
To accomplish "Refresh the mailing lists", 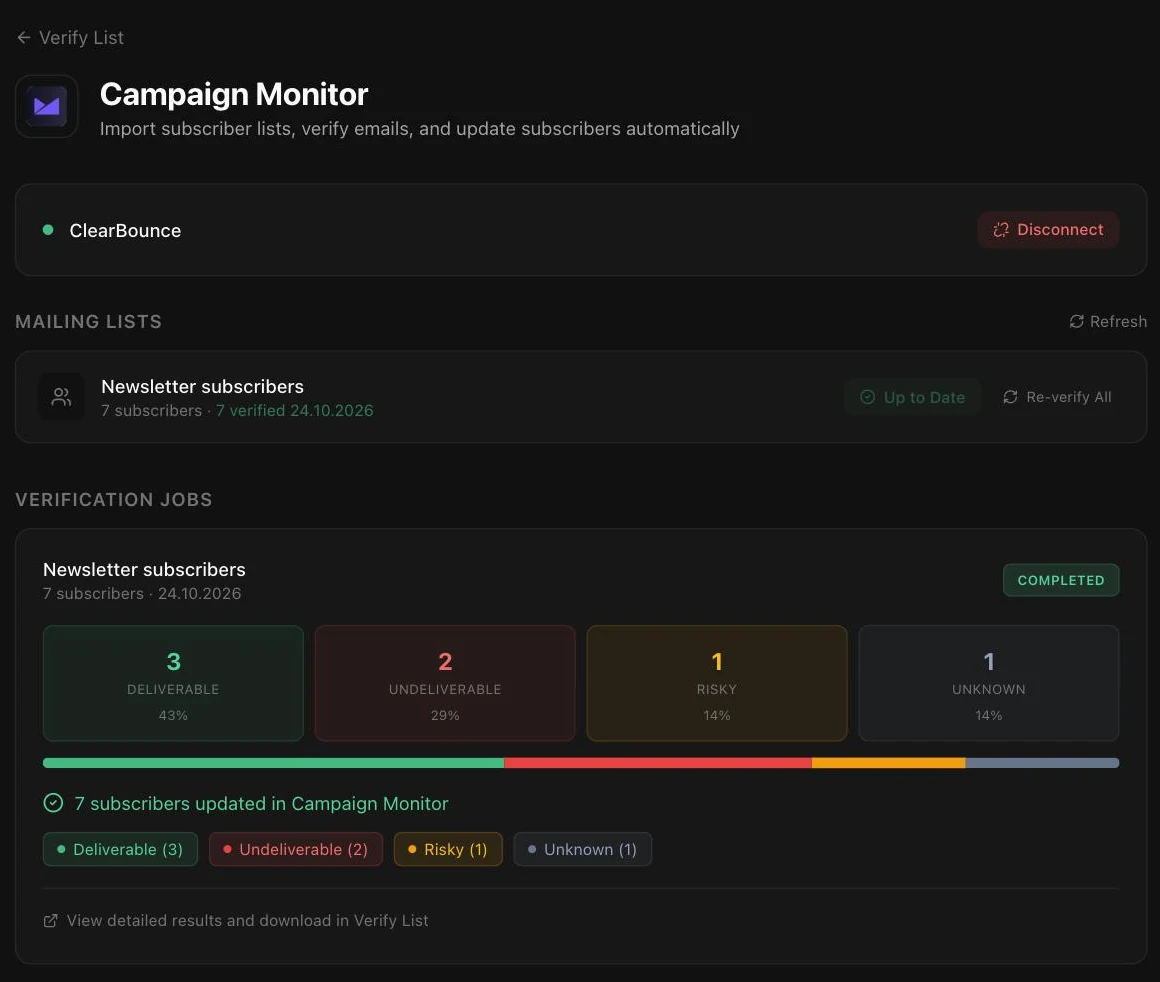I will point(1107,321).
